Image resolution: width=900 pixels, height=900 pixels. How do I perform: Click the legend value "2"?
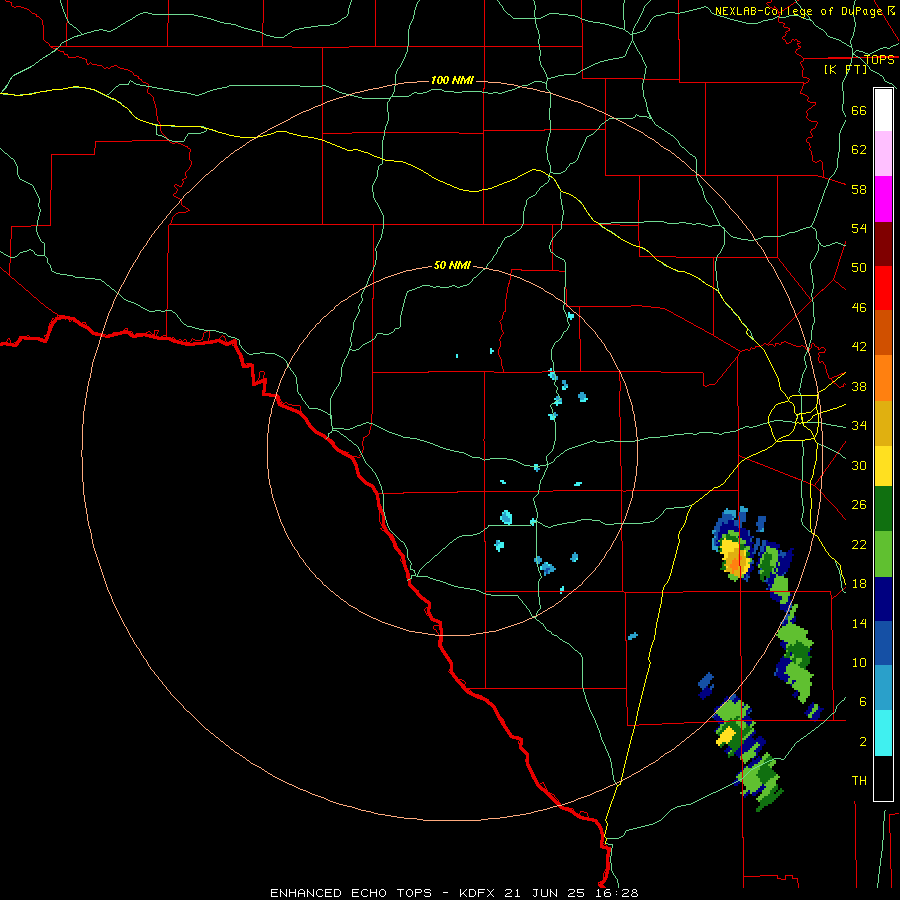[863, 742]
